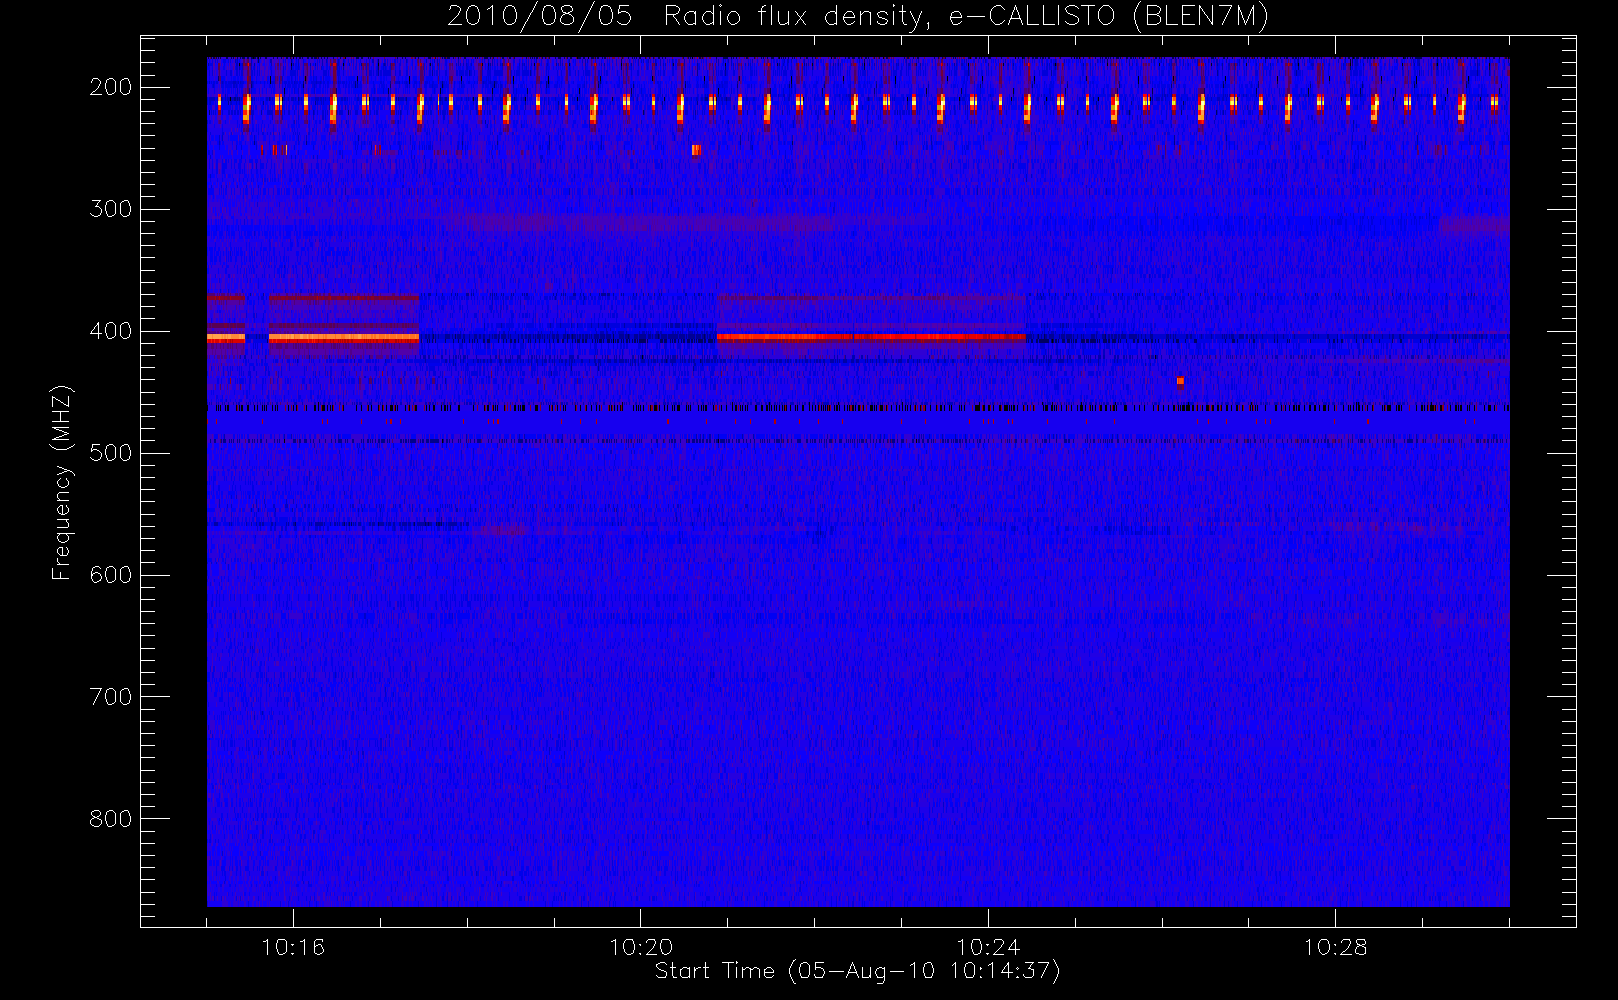Click the 10:16 time tick label

pyautogui.click(x=293, y=947)
